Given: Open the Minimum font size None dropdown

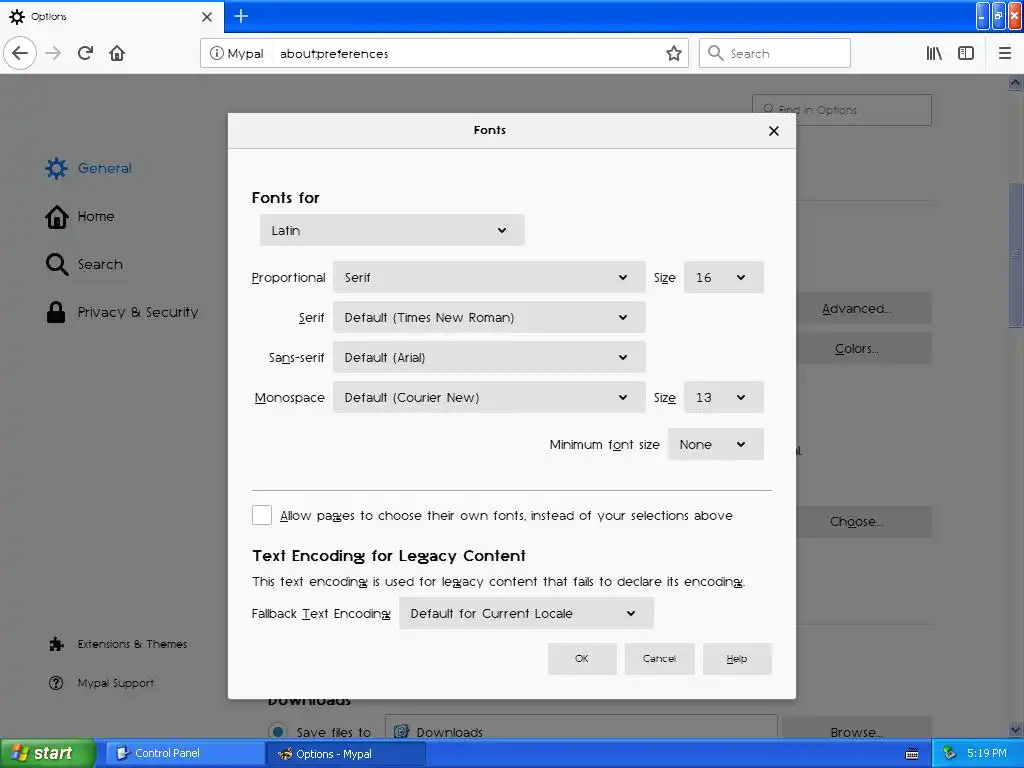Looking at the screenshot, I should (x=716, y=444).
